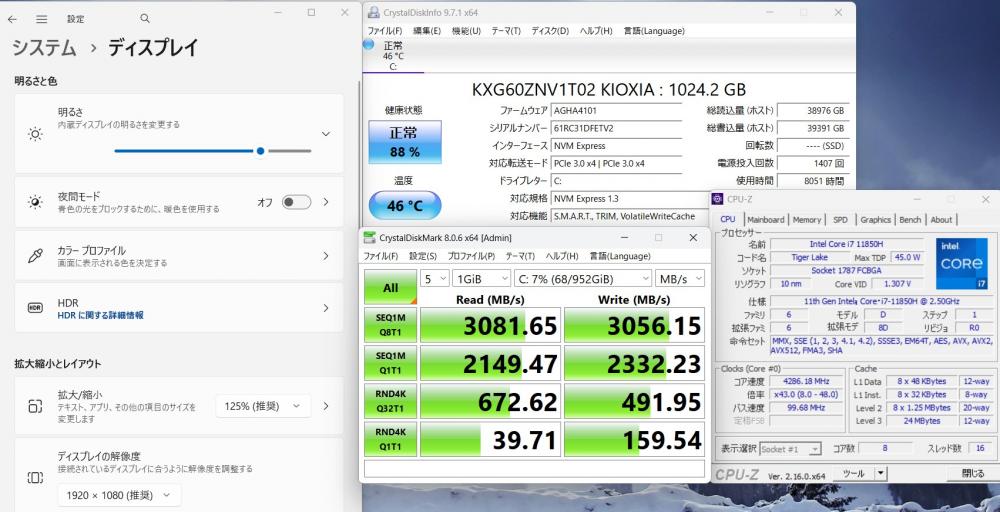The width and height of the screenshot is (1000, 512).
Task: Click the serial number field 61RC31DFETV2
Action: point(617,128)
